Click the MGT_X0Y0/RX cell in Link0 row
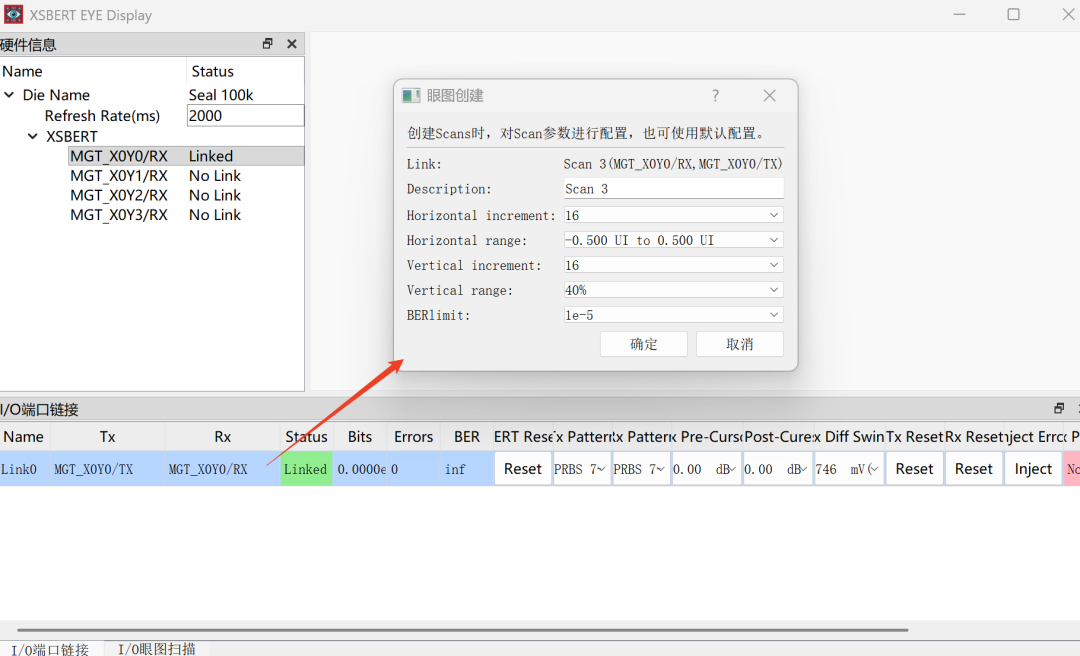The image size is (1080, 656). [222, 469]
